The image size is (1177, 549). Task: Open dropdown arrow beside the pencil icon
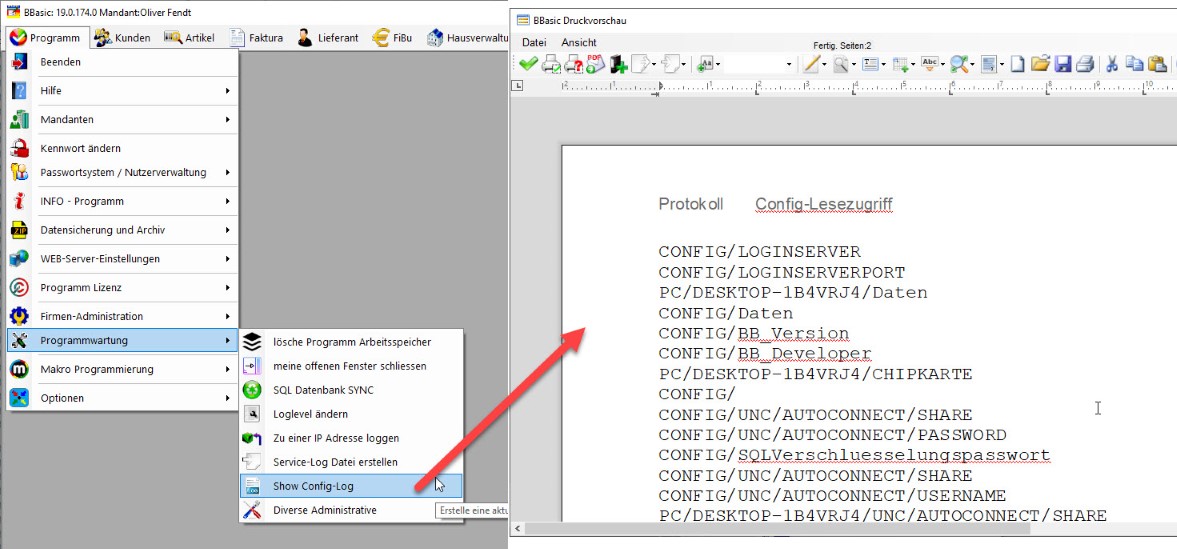(824, 65)
